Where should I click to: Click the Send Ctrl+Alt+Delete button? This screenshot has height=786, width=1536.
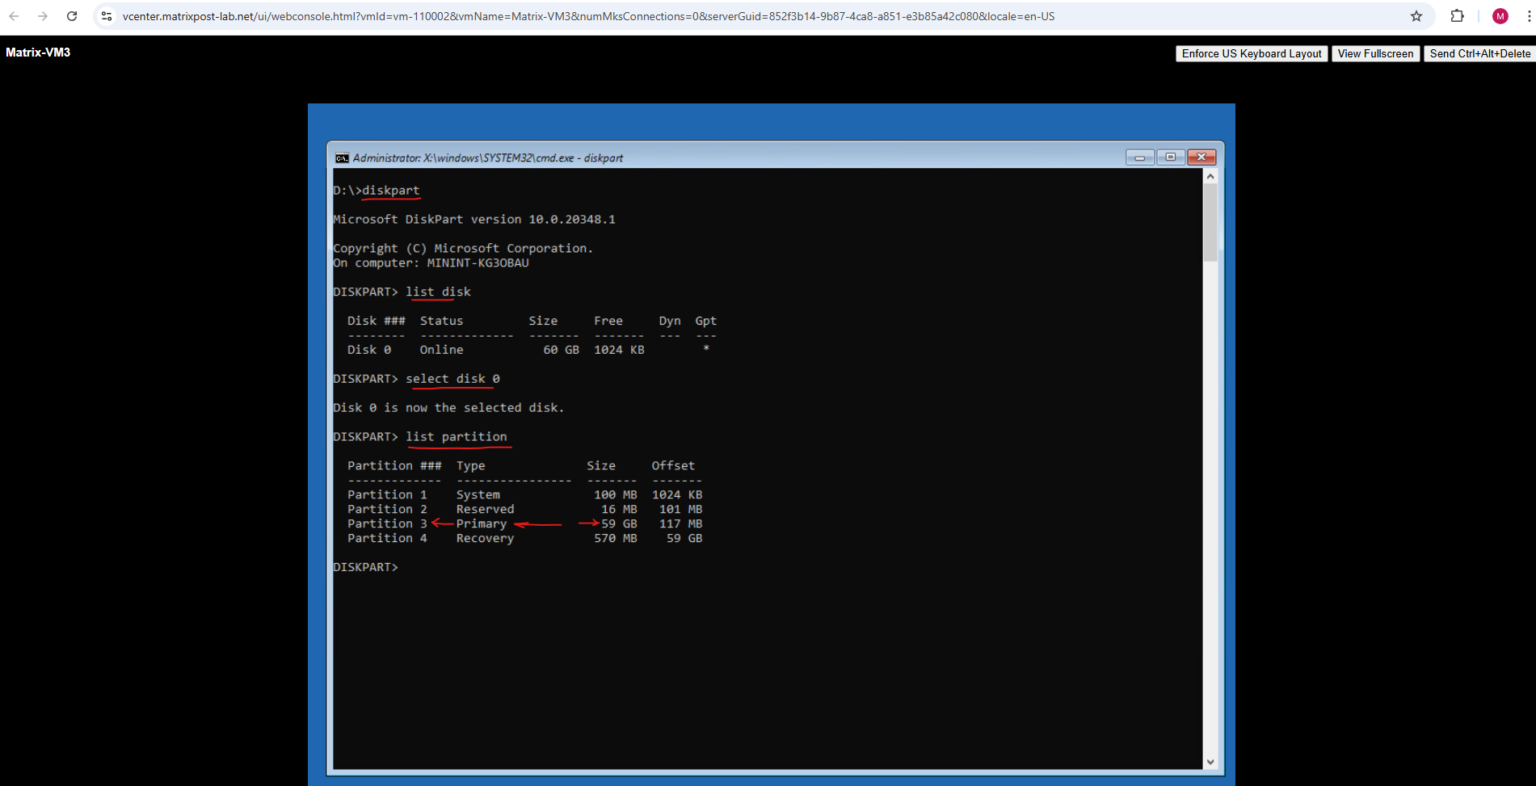click(1480, 53)
